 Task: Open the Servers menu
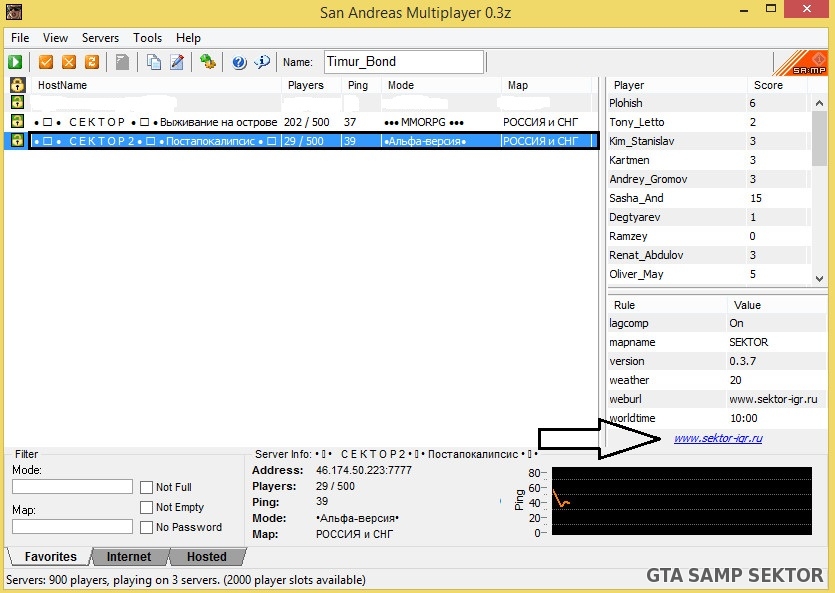[x=100, y=37]
